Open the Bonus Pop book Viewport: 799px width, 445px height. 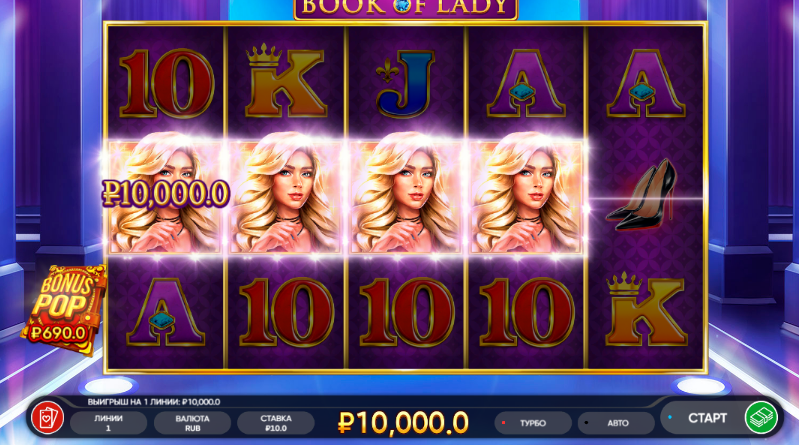pyautogui.click(x=64, y=309)
